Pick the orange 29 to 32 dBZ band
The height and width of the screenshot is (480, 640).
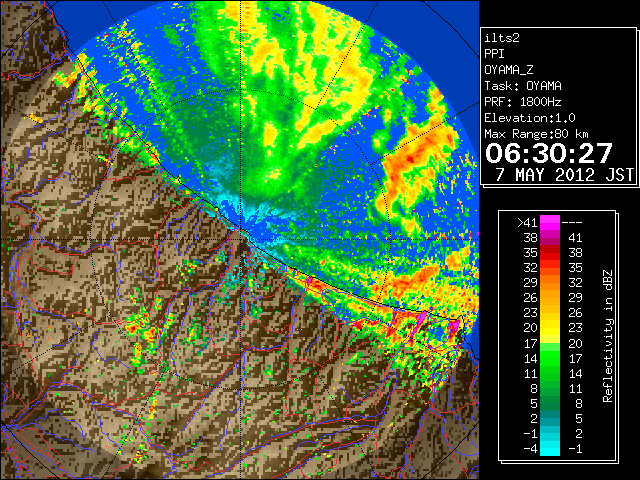(550, 283)
